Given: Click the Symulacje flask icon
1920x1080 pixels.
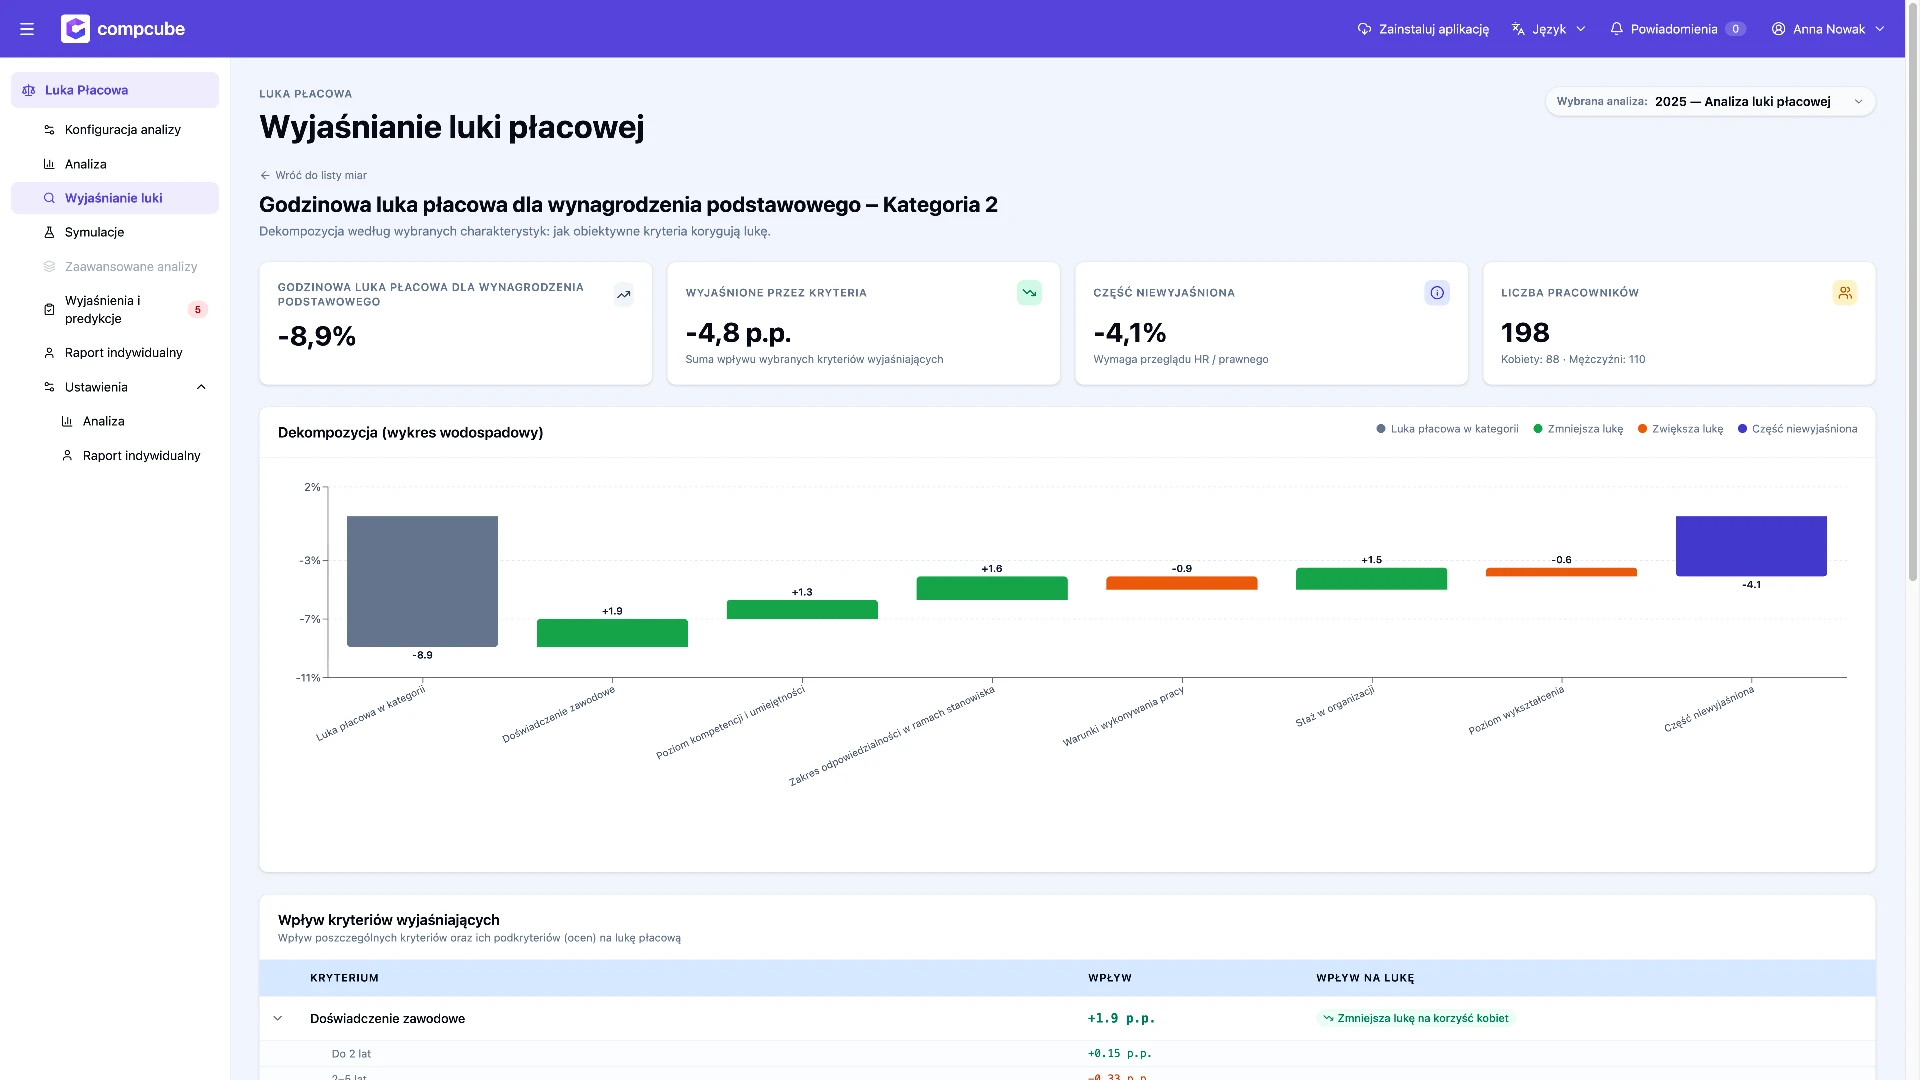Looking at the screenshot, I should point(49,232).
